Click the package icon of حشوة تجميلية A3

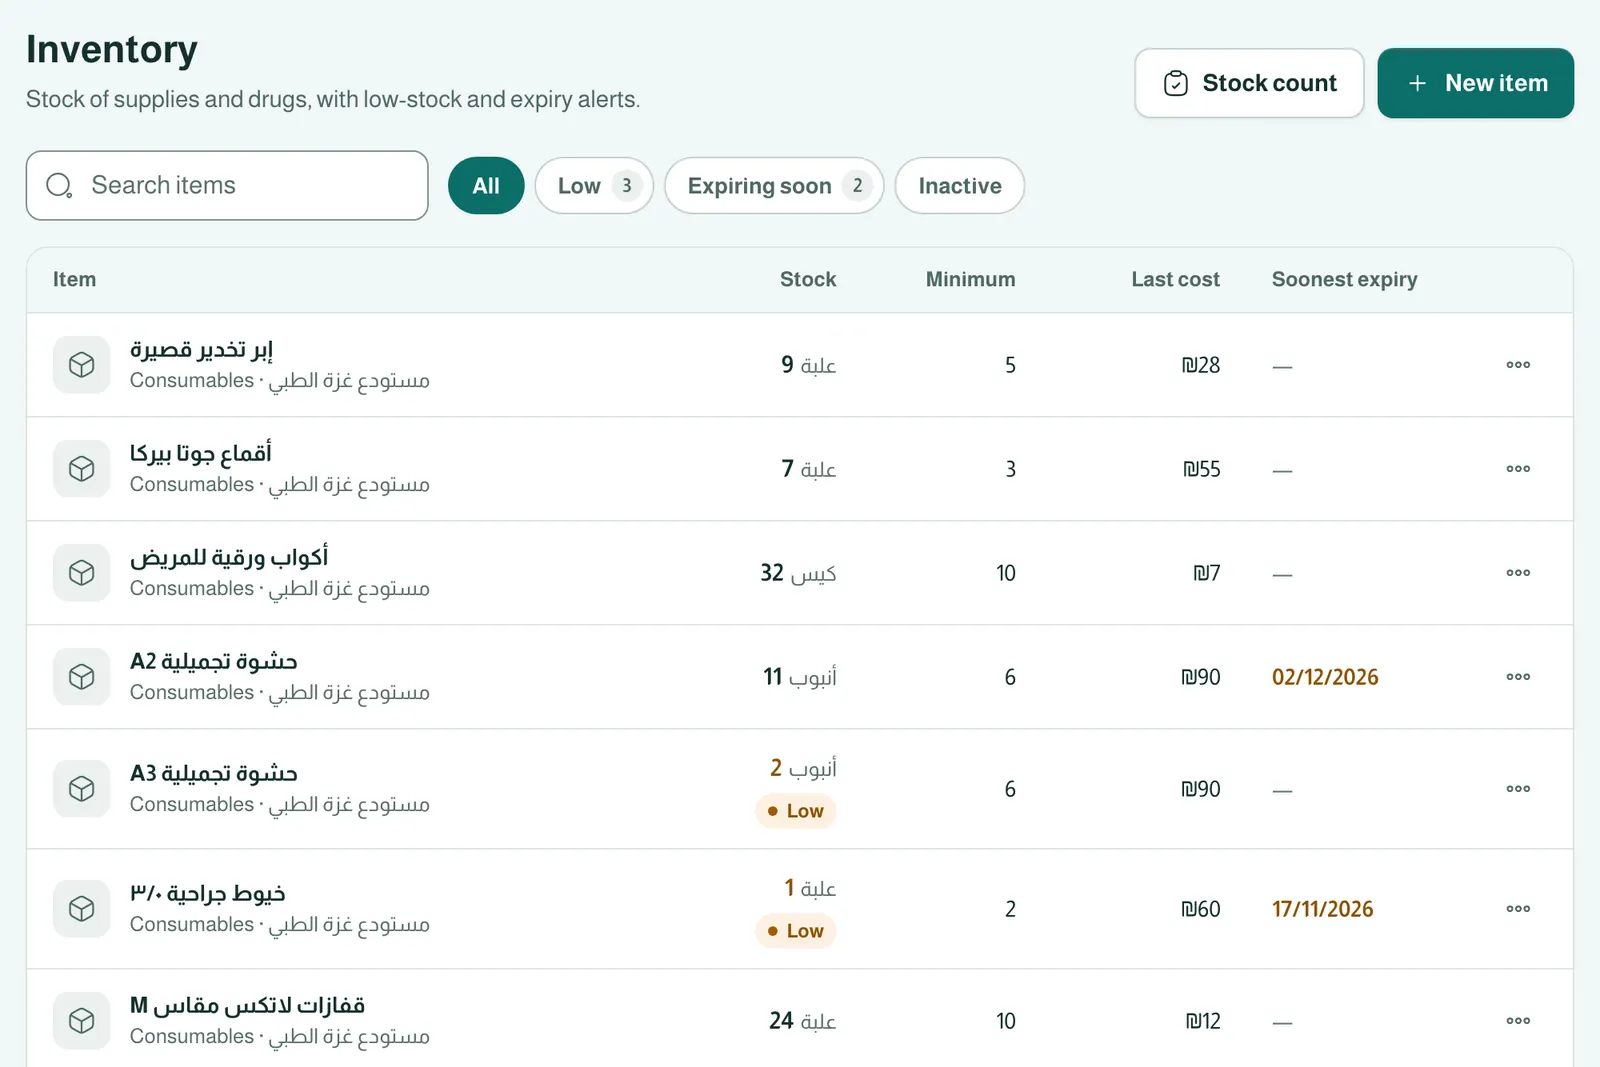click(x=82, y=789)
